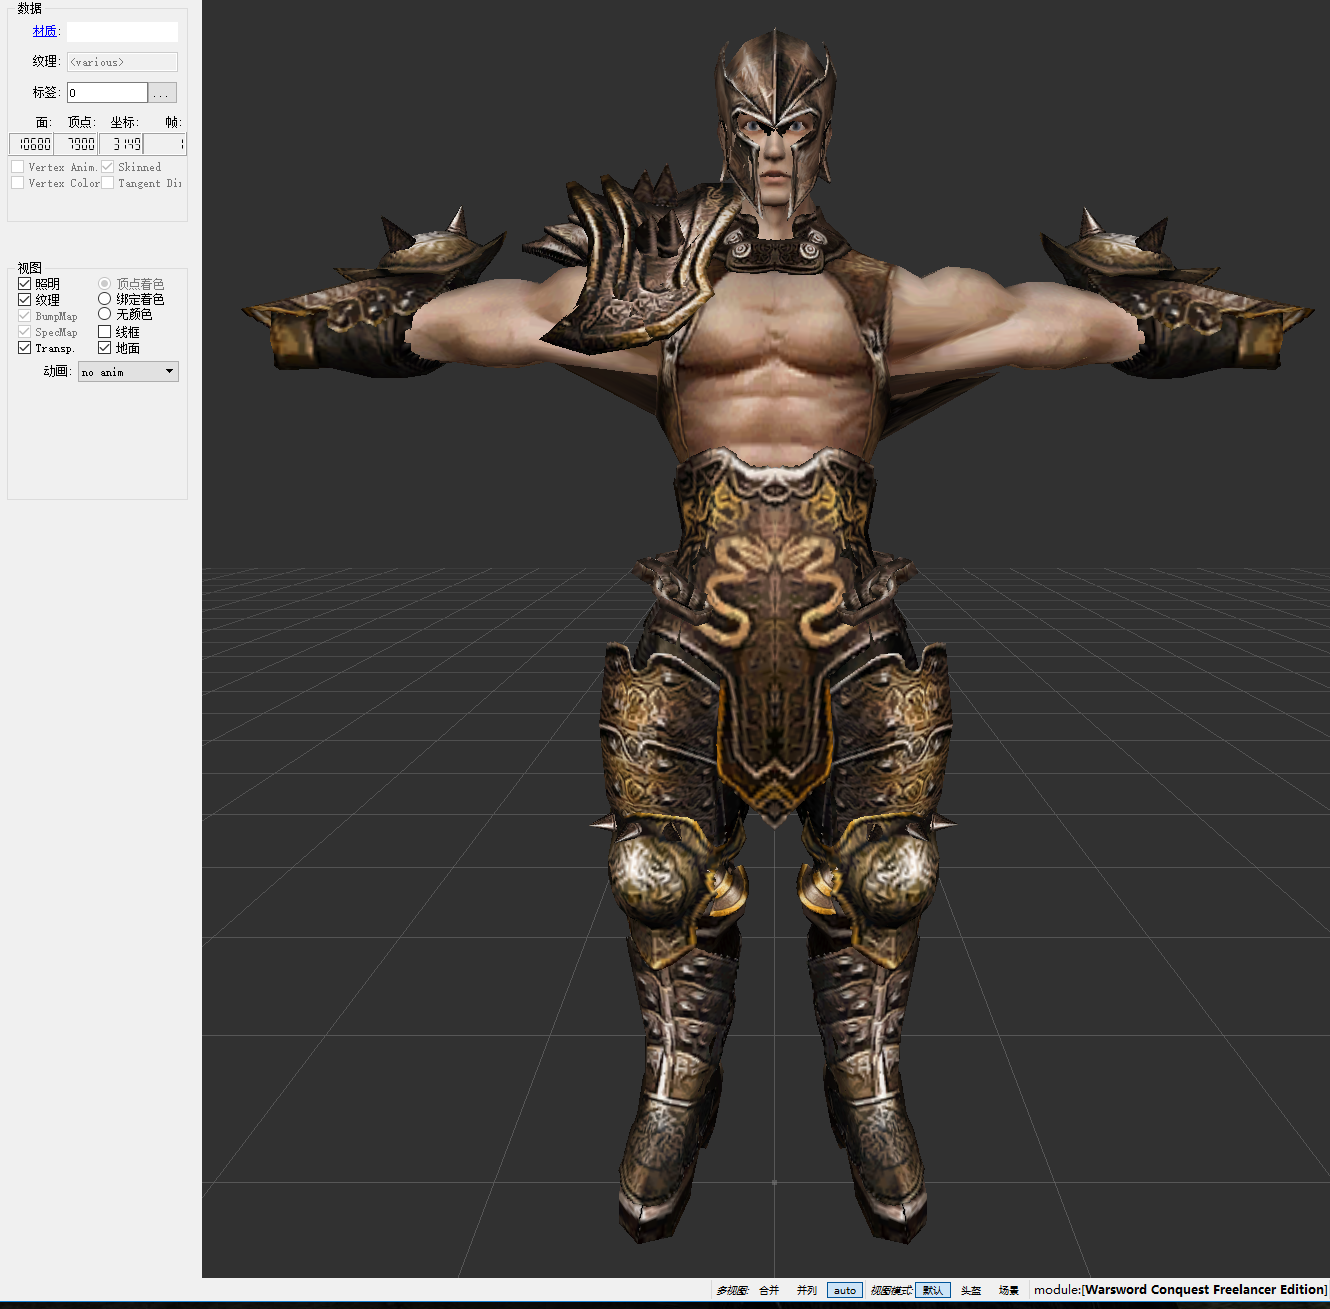Click the 标签 flags input field
1330x1309 pixels.
click(x=107, y=93)
